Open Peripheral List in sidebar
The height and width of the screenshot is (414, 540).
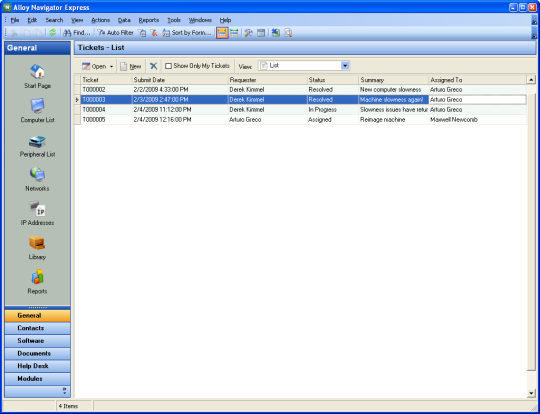[x=37, y=145]
